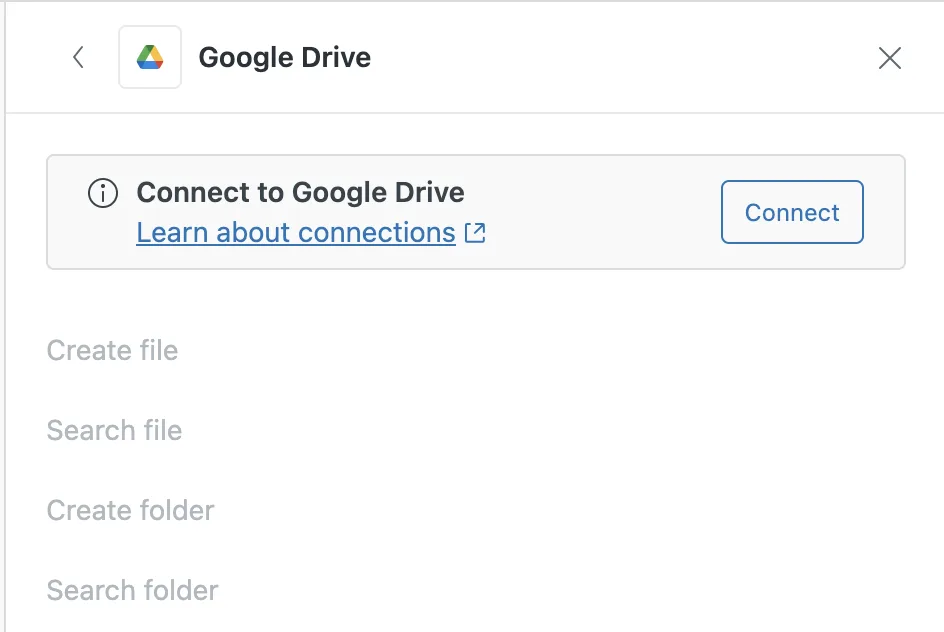
Task: Close the Google Drive panel with the X
Action: 889,58
